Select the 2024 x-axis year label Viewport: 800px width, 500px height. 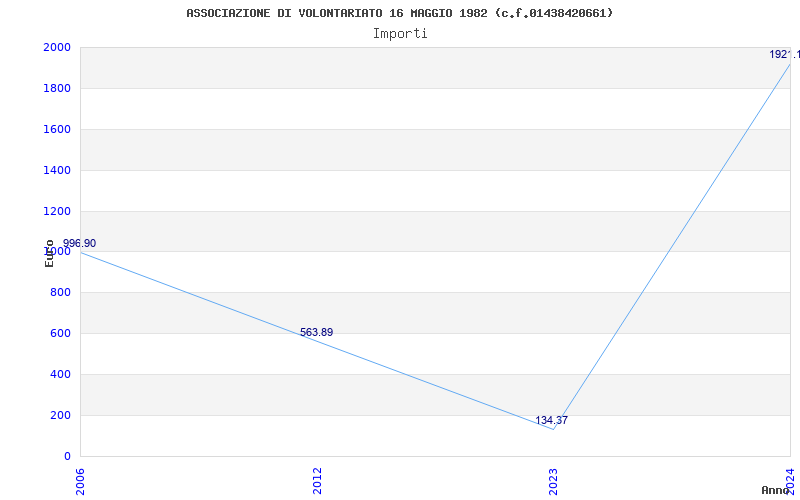790,481
